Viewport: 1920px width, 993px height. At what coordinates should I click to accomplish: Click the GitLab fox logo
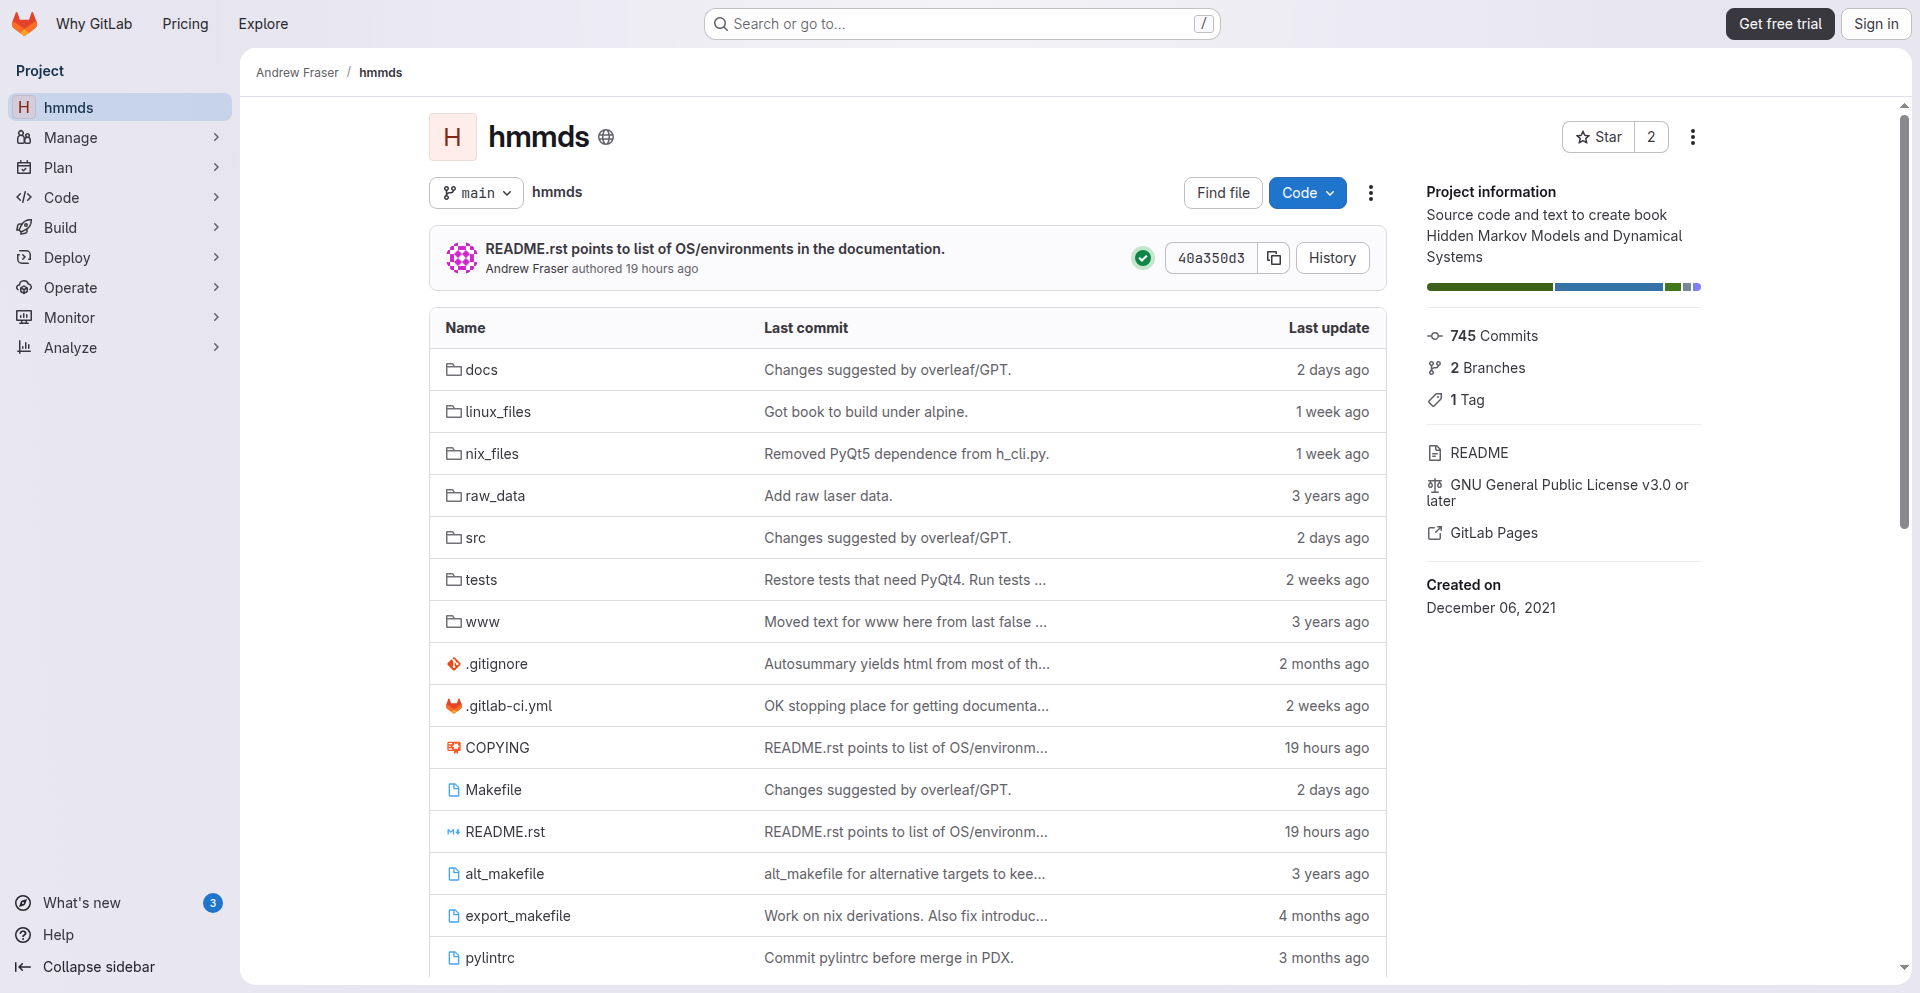[x=24, y=24]
